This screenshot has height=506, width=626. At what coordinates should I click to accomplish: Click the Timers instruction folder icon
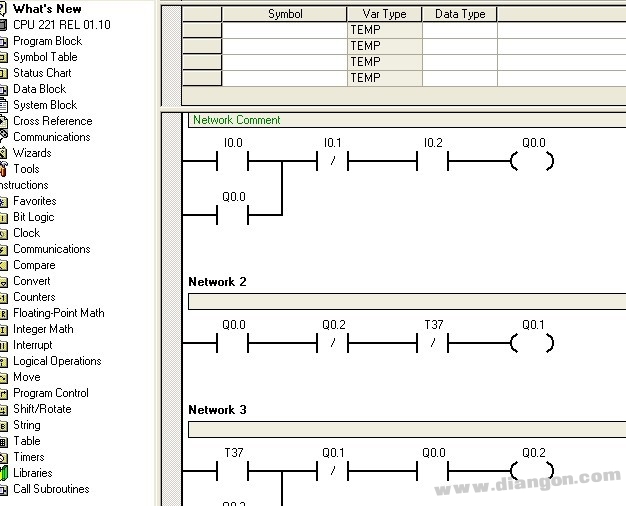coord(3,457)
